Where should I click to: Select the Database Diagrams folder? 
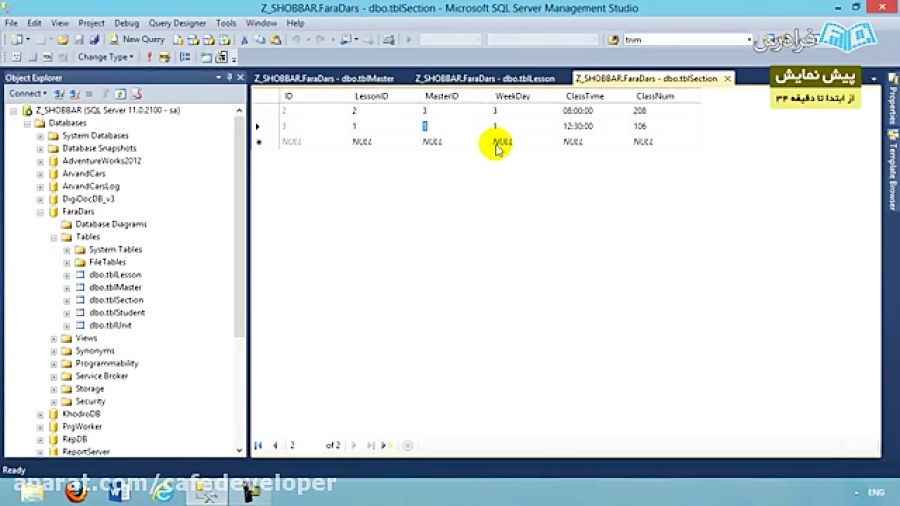[111, 224]
